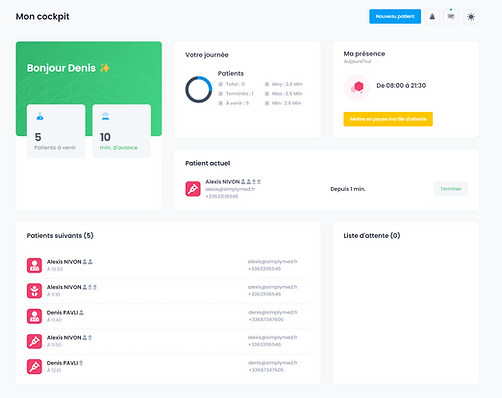Image resolution: width=502 pixels, height=398 pixels.
Task: Click the Nouveau patient button
Action: point(395,16)
